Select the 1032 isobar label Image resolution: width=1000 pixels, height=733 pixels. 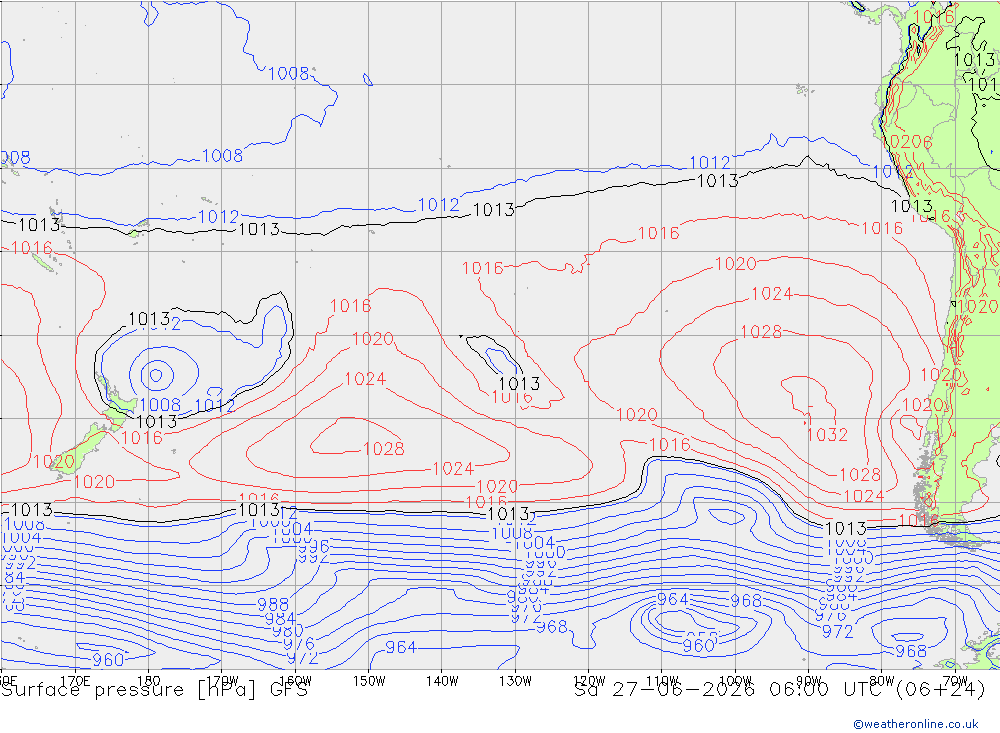827,435
